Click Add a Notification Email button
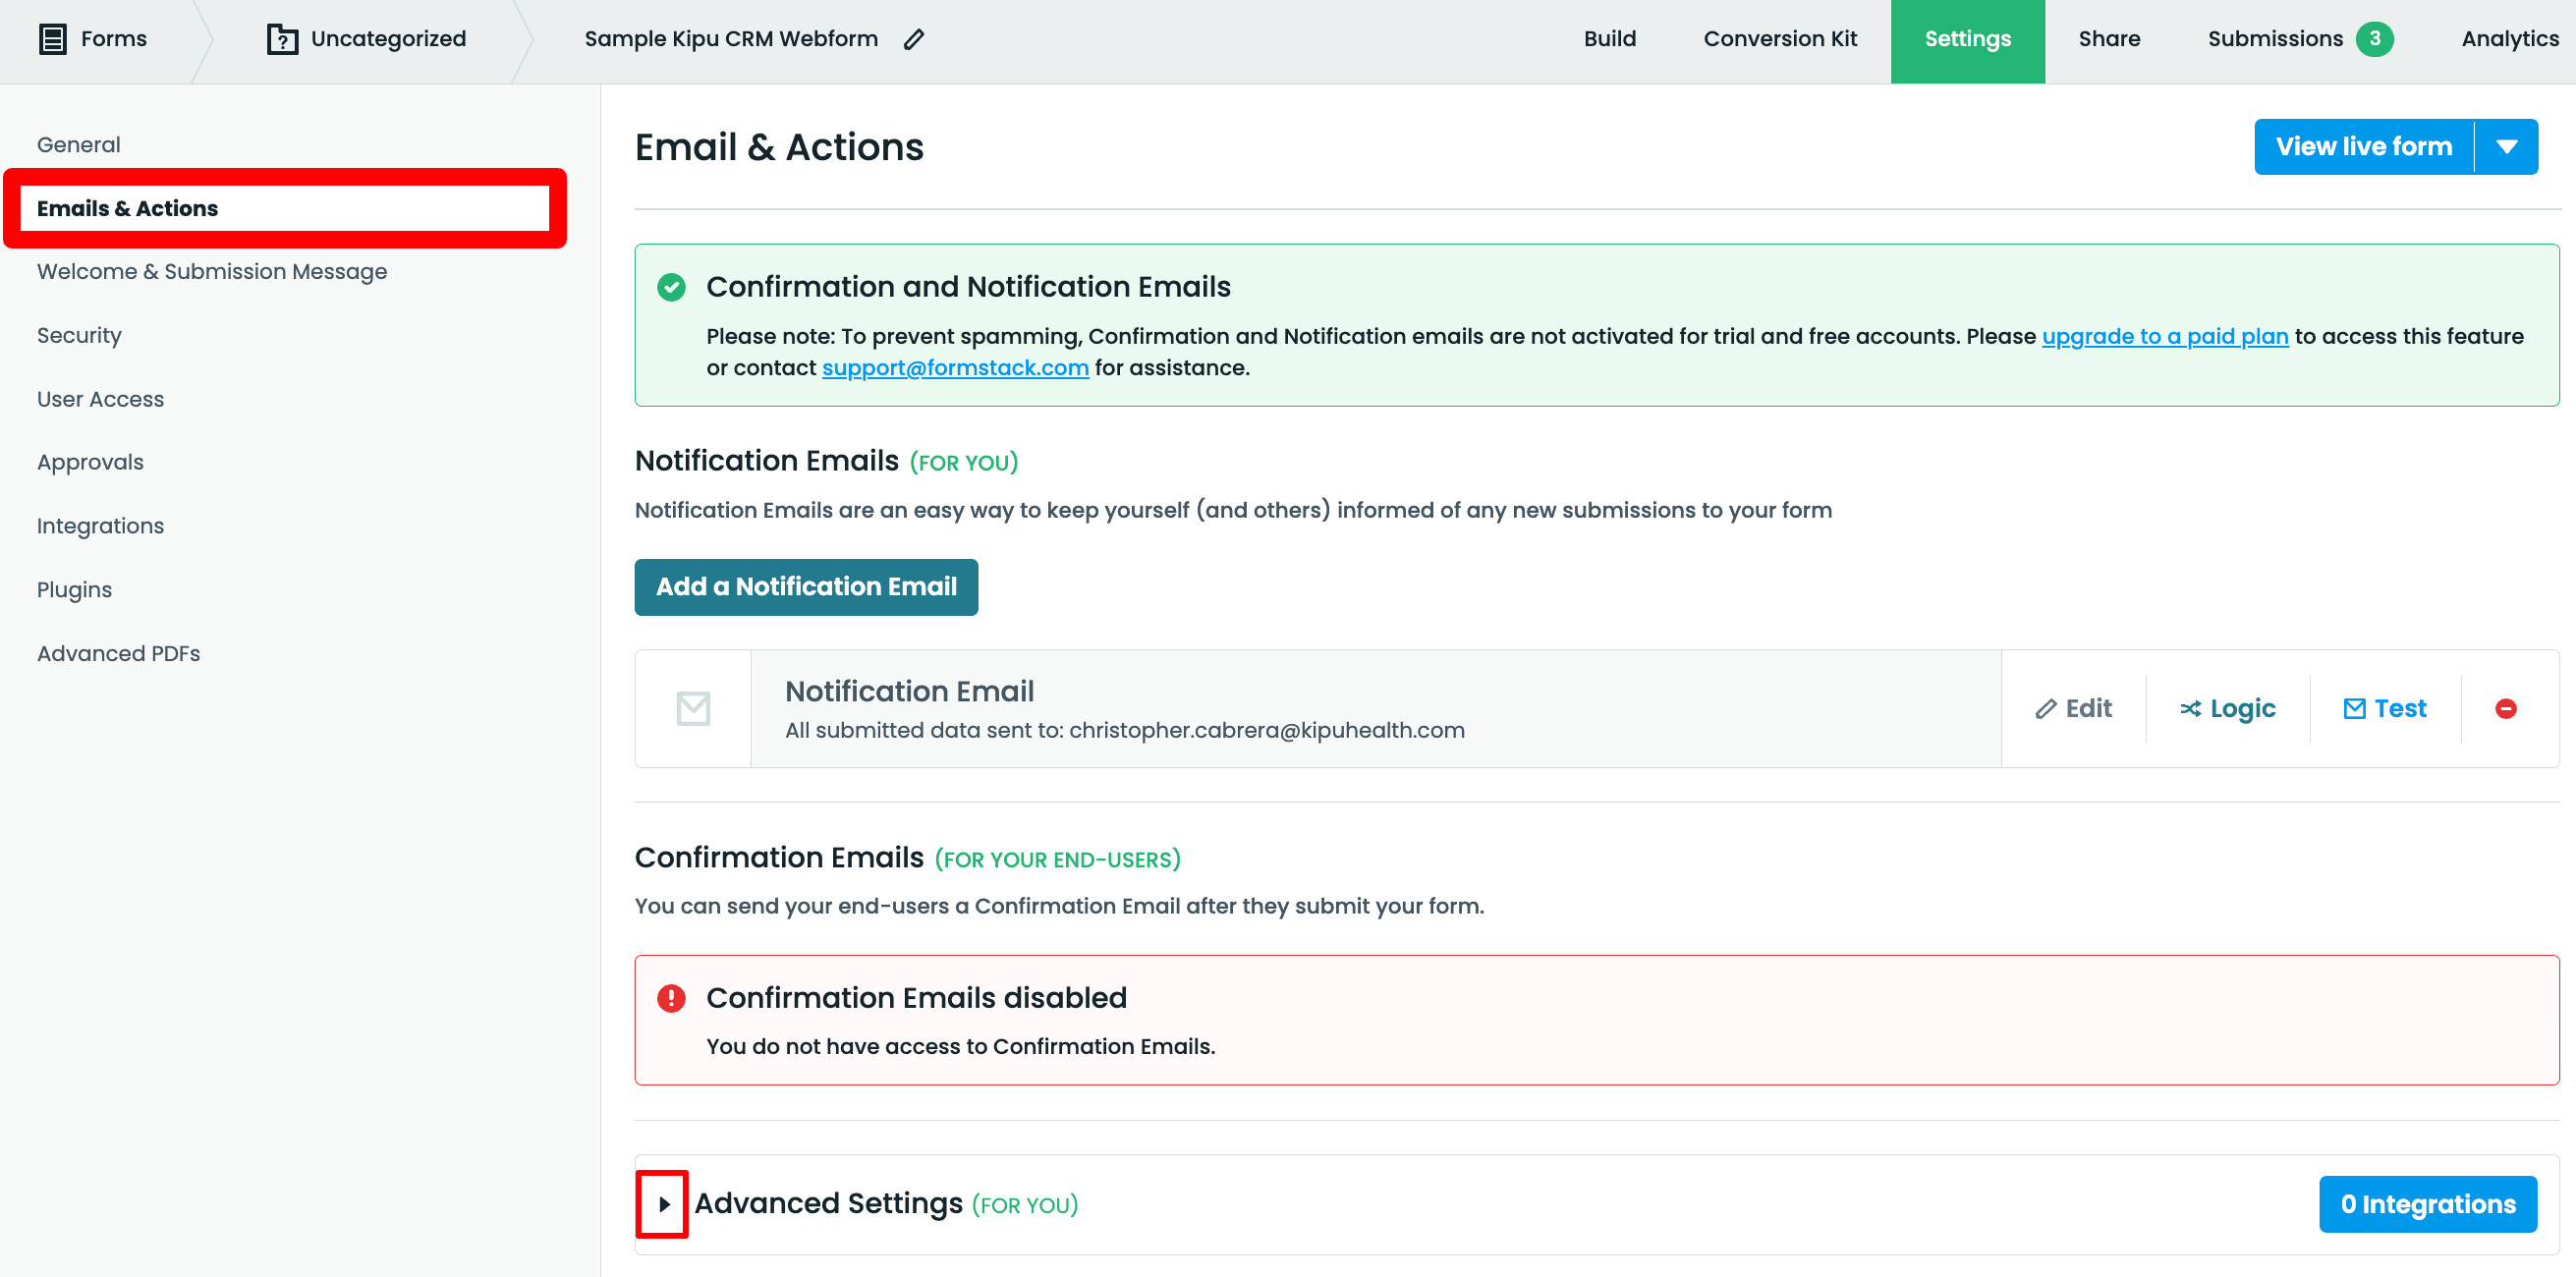The width and height of the screenshot is (2576, 1277). pyautogui.click(x=806, y=587)
